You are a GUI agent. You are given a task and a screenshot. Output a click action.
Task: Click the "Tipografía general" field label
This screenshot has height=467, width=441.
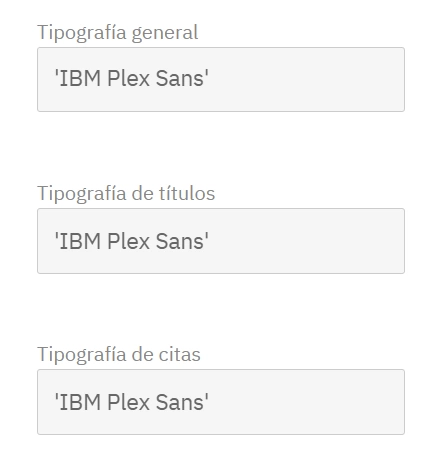(x=118, y=33)
